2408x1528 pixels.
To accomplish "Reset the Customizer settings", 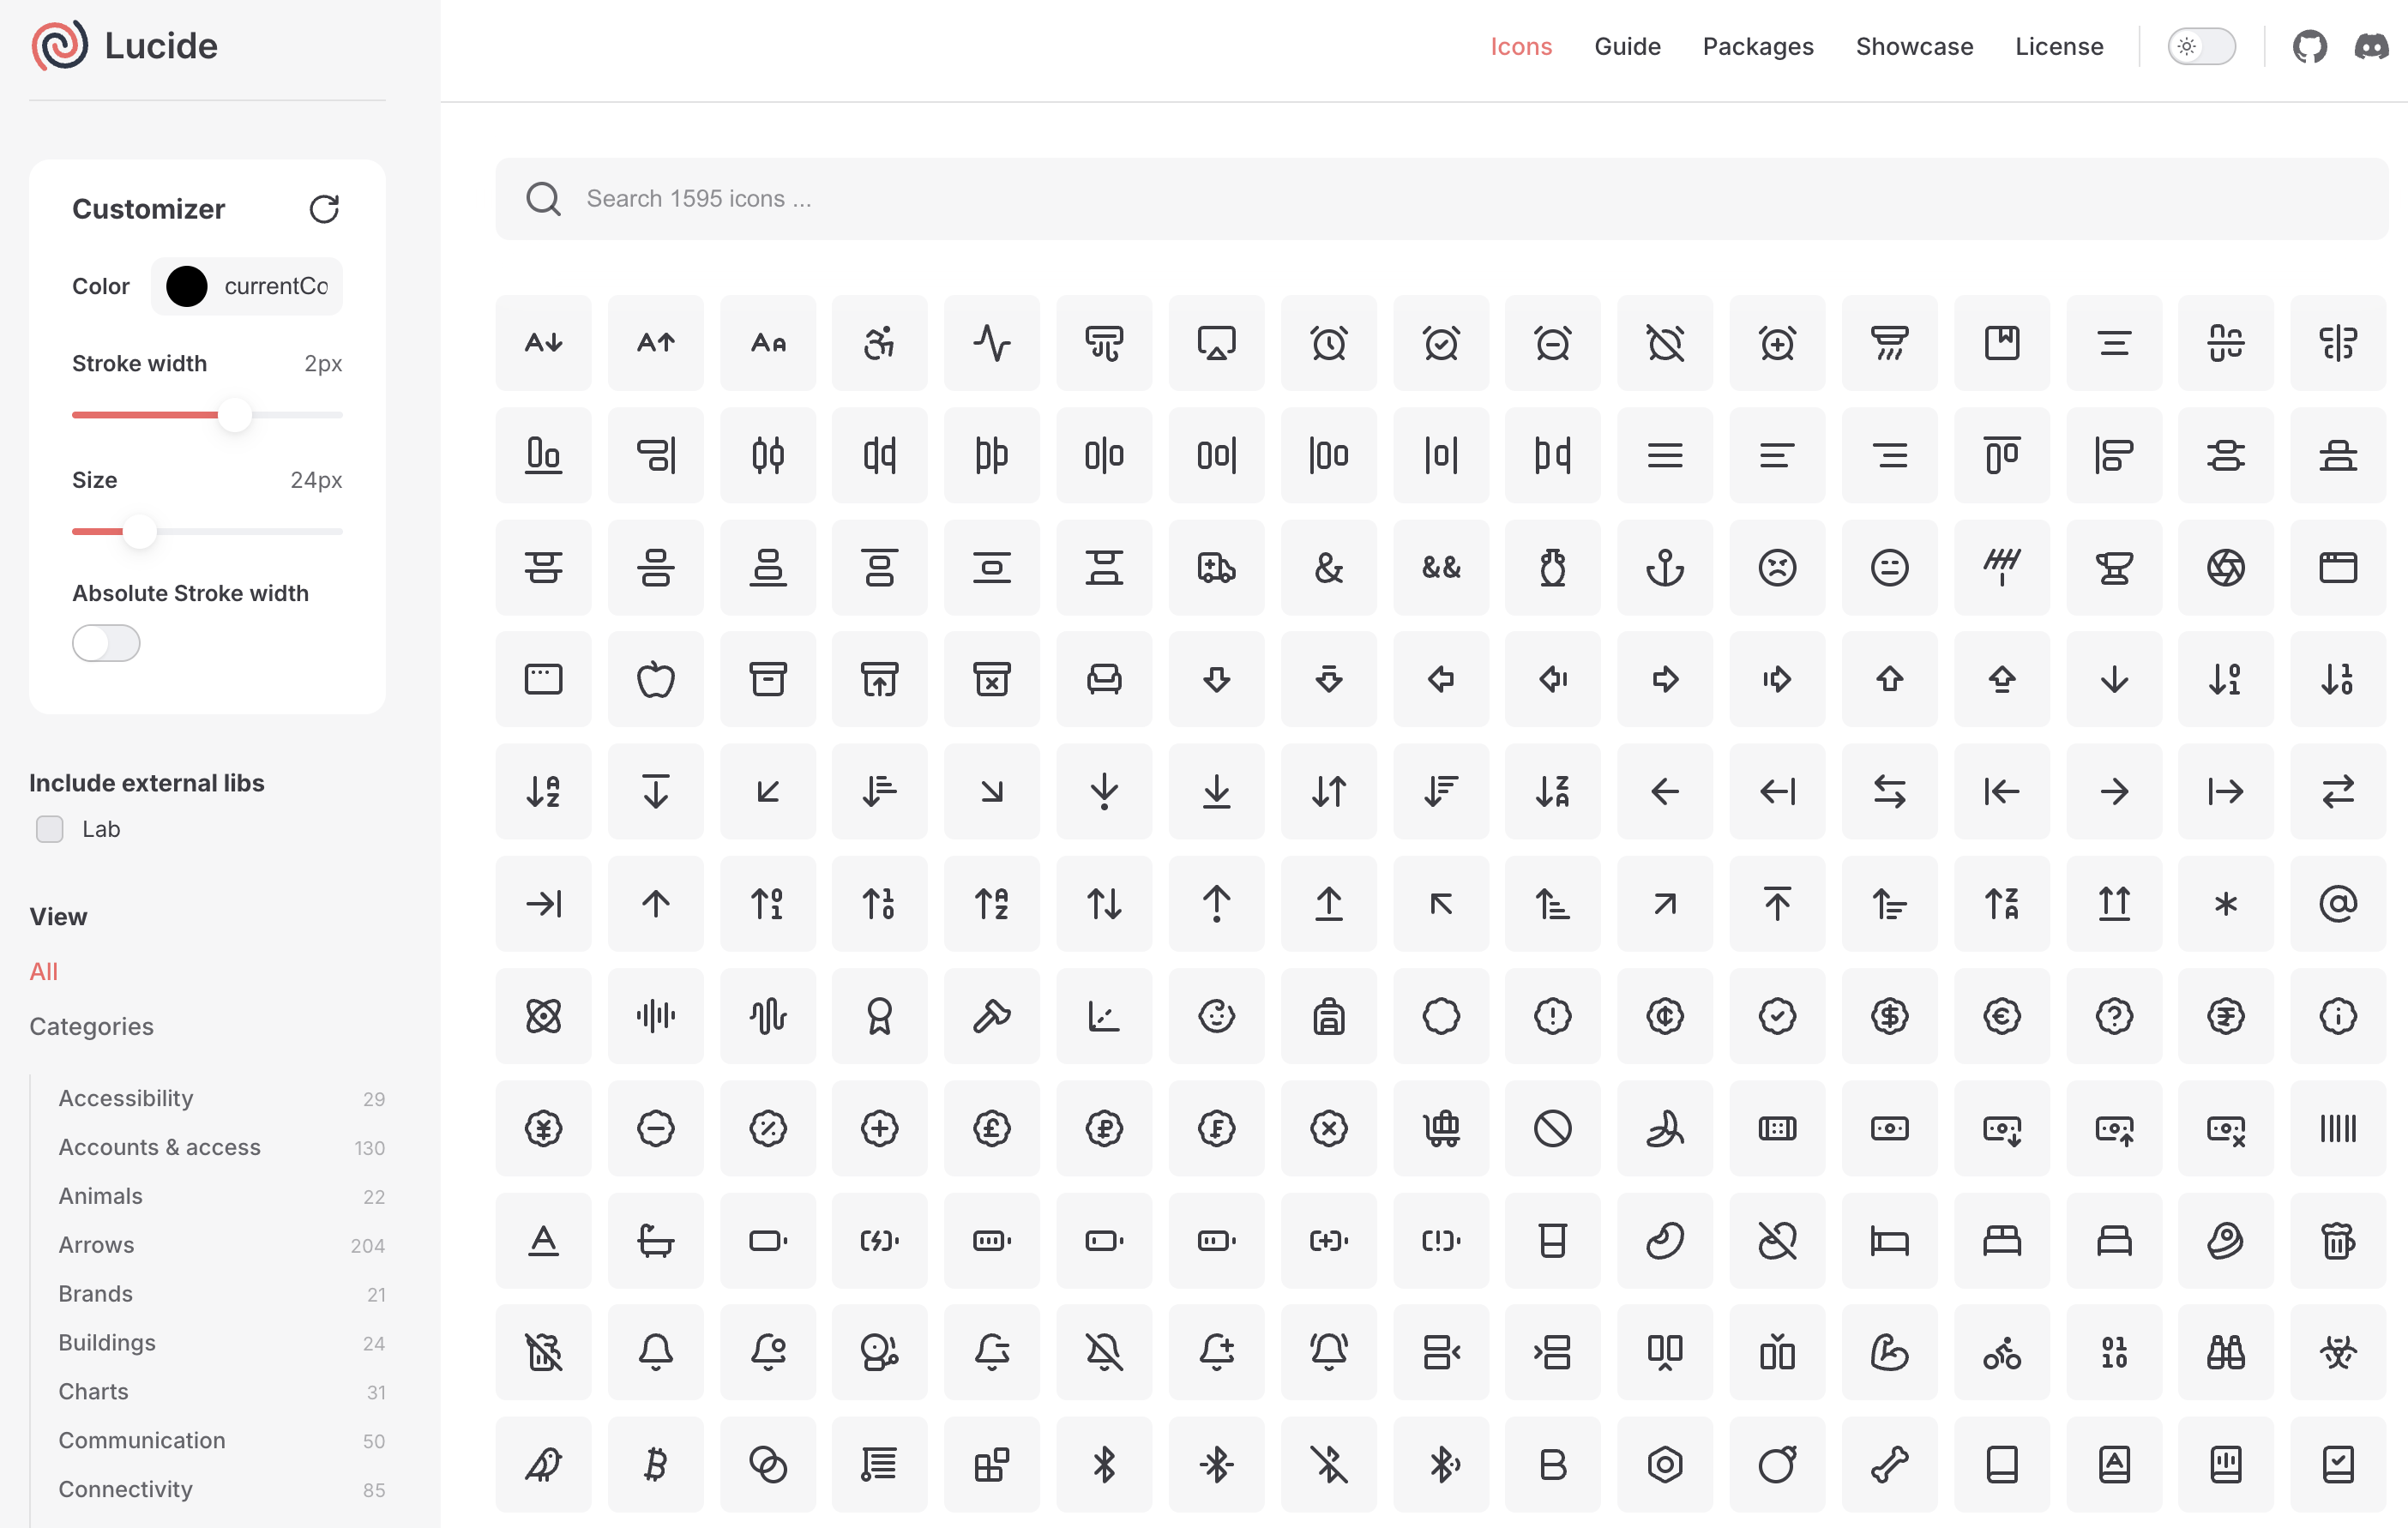I will point(324,209).
